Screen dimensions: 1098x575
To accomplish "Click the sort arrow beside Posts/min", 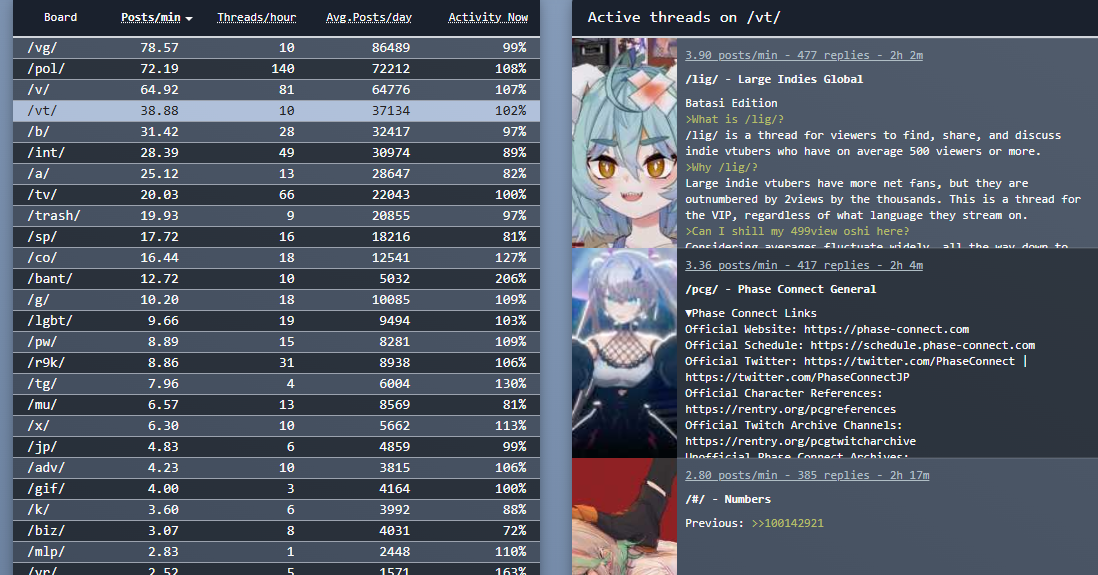I will pyautogui.click(x=189, y=19).
